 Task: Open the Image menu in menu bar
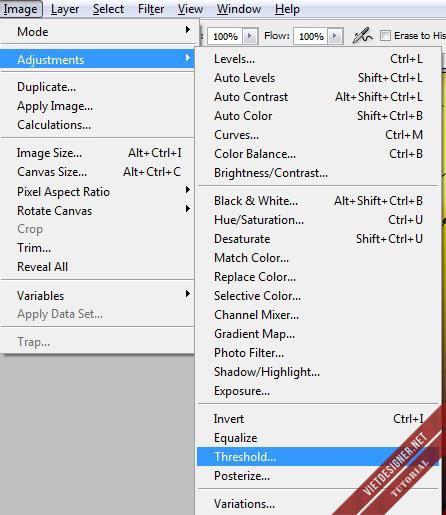[x=21, y=9]
